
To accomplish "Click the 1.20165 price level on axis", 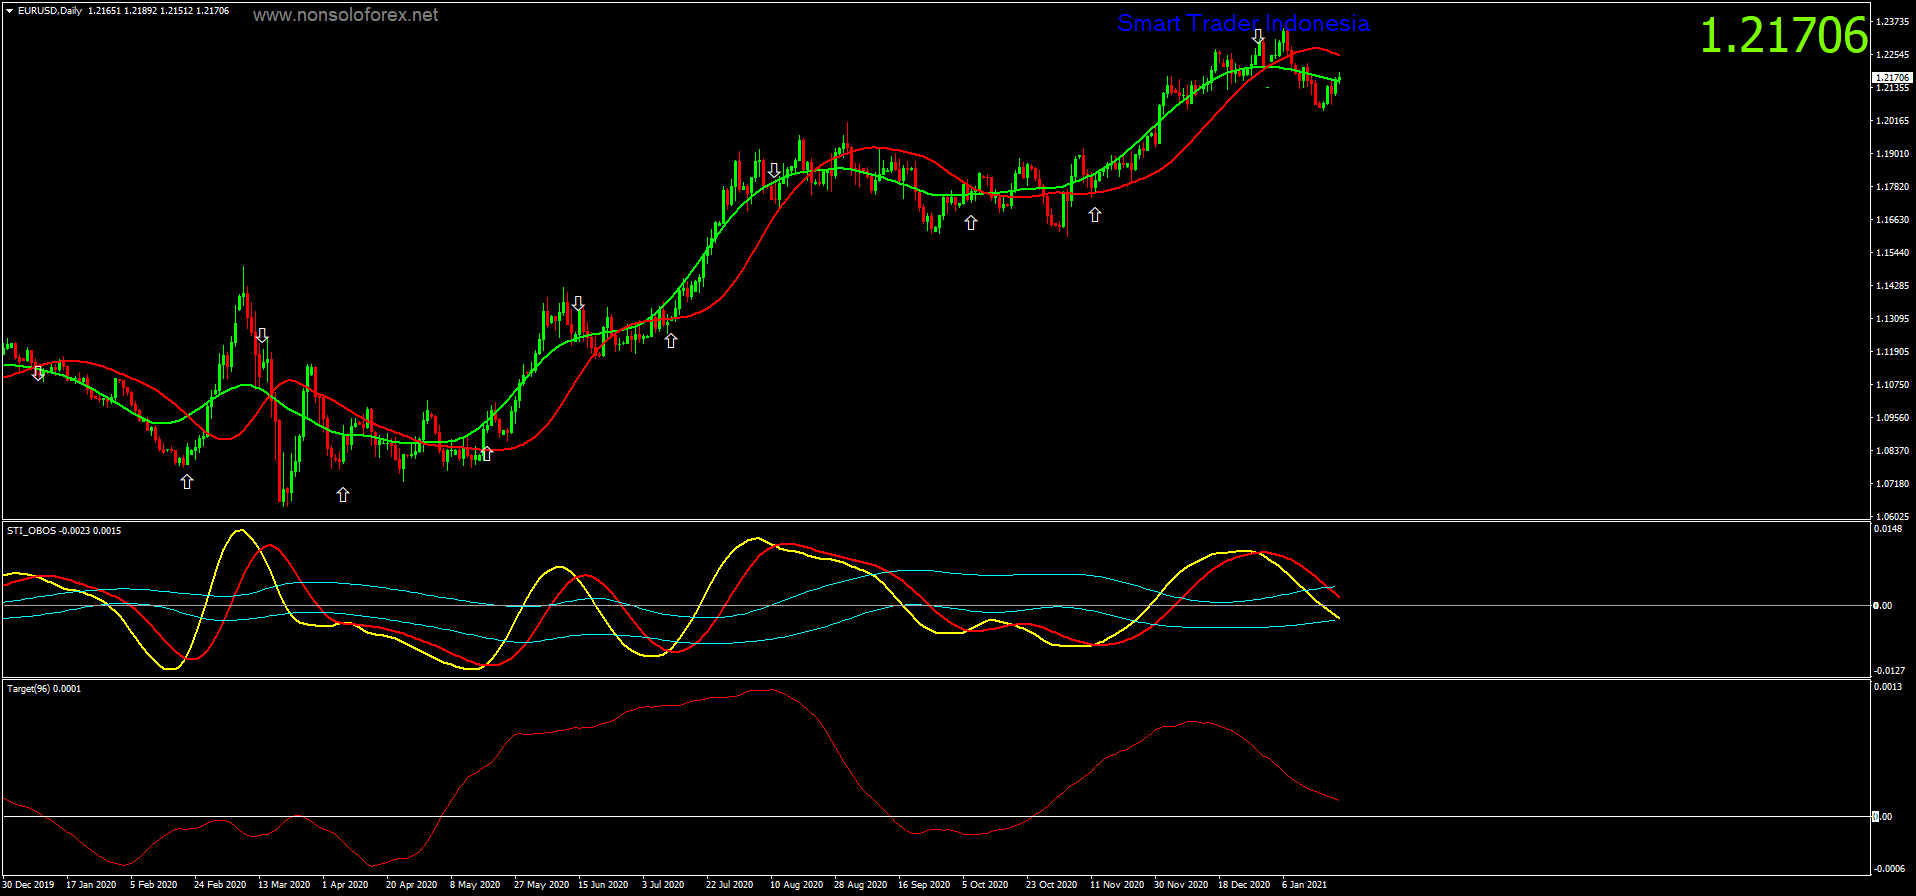I will click(x=1893, y=121).
